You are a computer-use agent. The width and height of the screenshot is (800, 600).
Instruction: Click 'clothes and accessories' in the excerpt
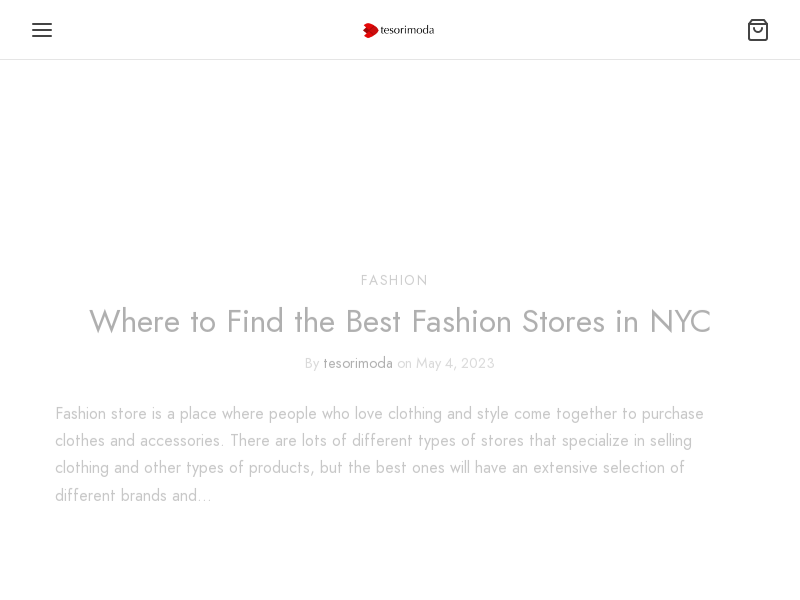(138, 441)
